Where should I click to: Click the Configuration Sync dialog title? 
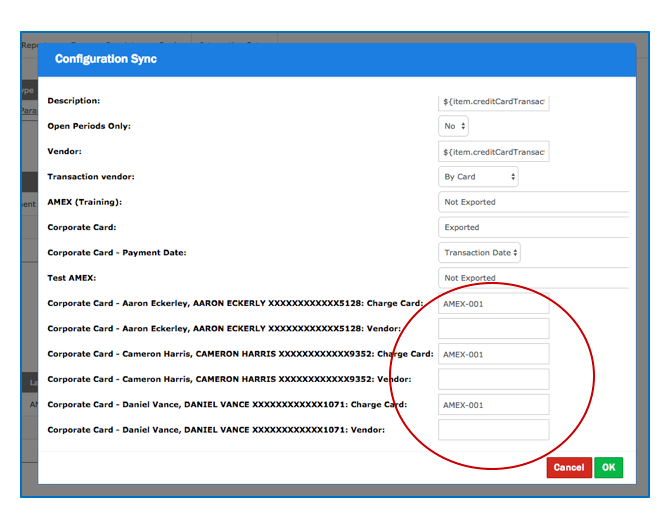click(x=106, y=59)
